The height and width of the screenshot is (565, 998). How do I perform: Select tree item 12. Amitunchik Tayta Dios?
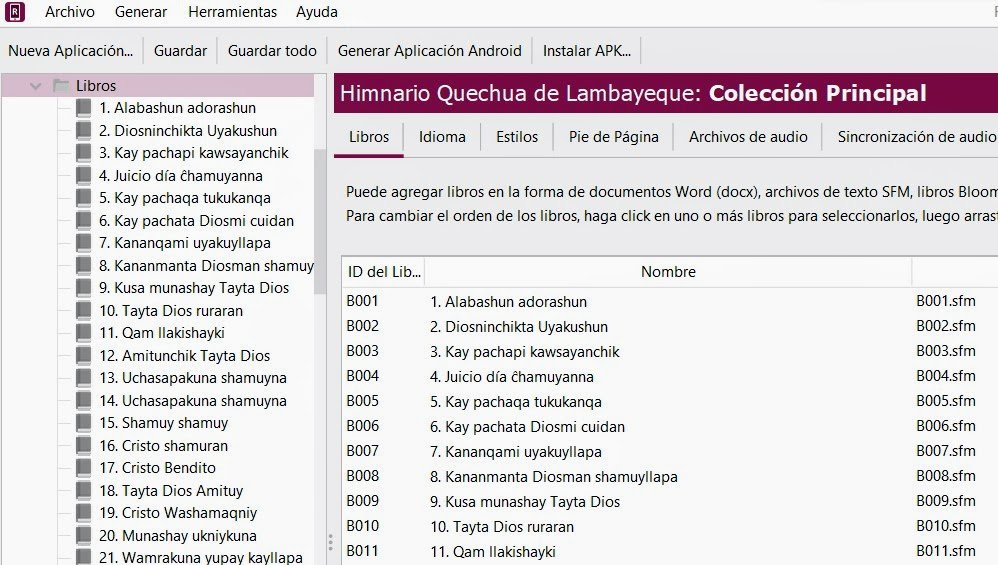tap(184, 356)
